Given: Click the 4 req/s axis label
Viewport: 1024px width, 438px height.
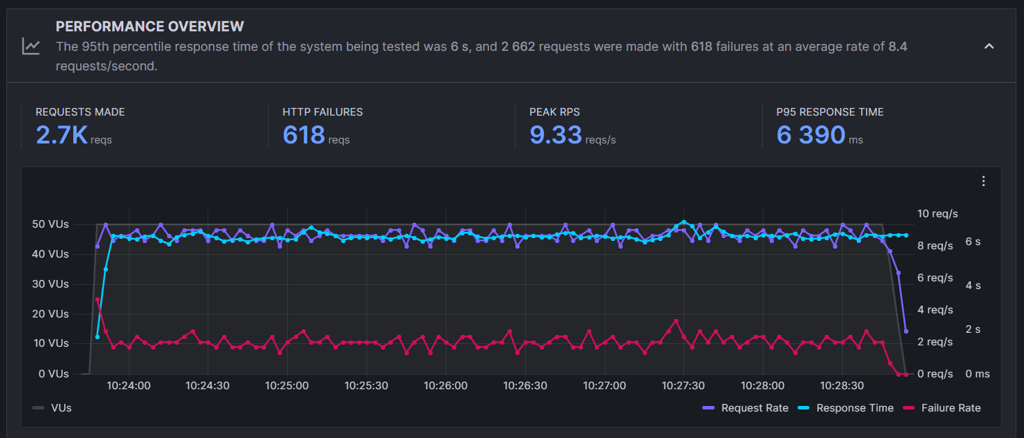Looking at the screenshot, I should point(935,310).
